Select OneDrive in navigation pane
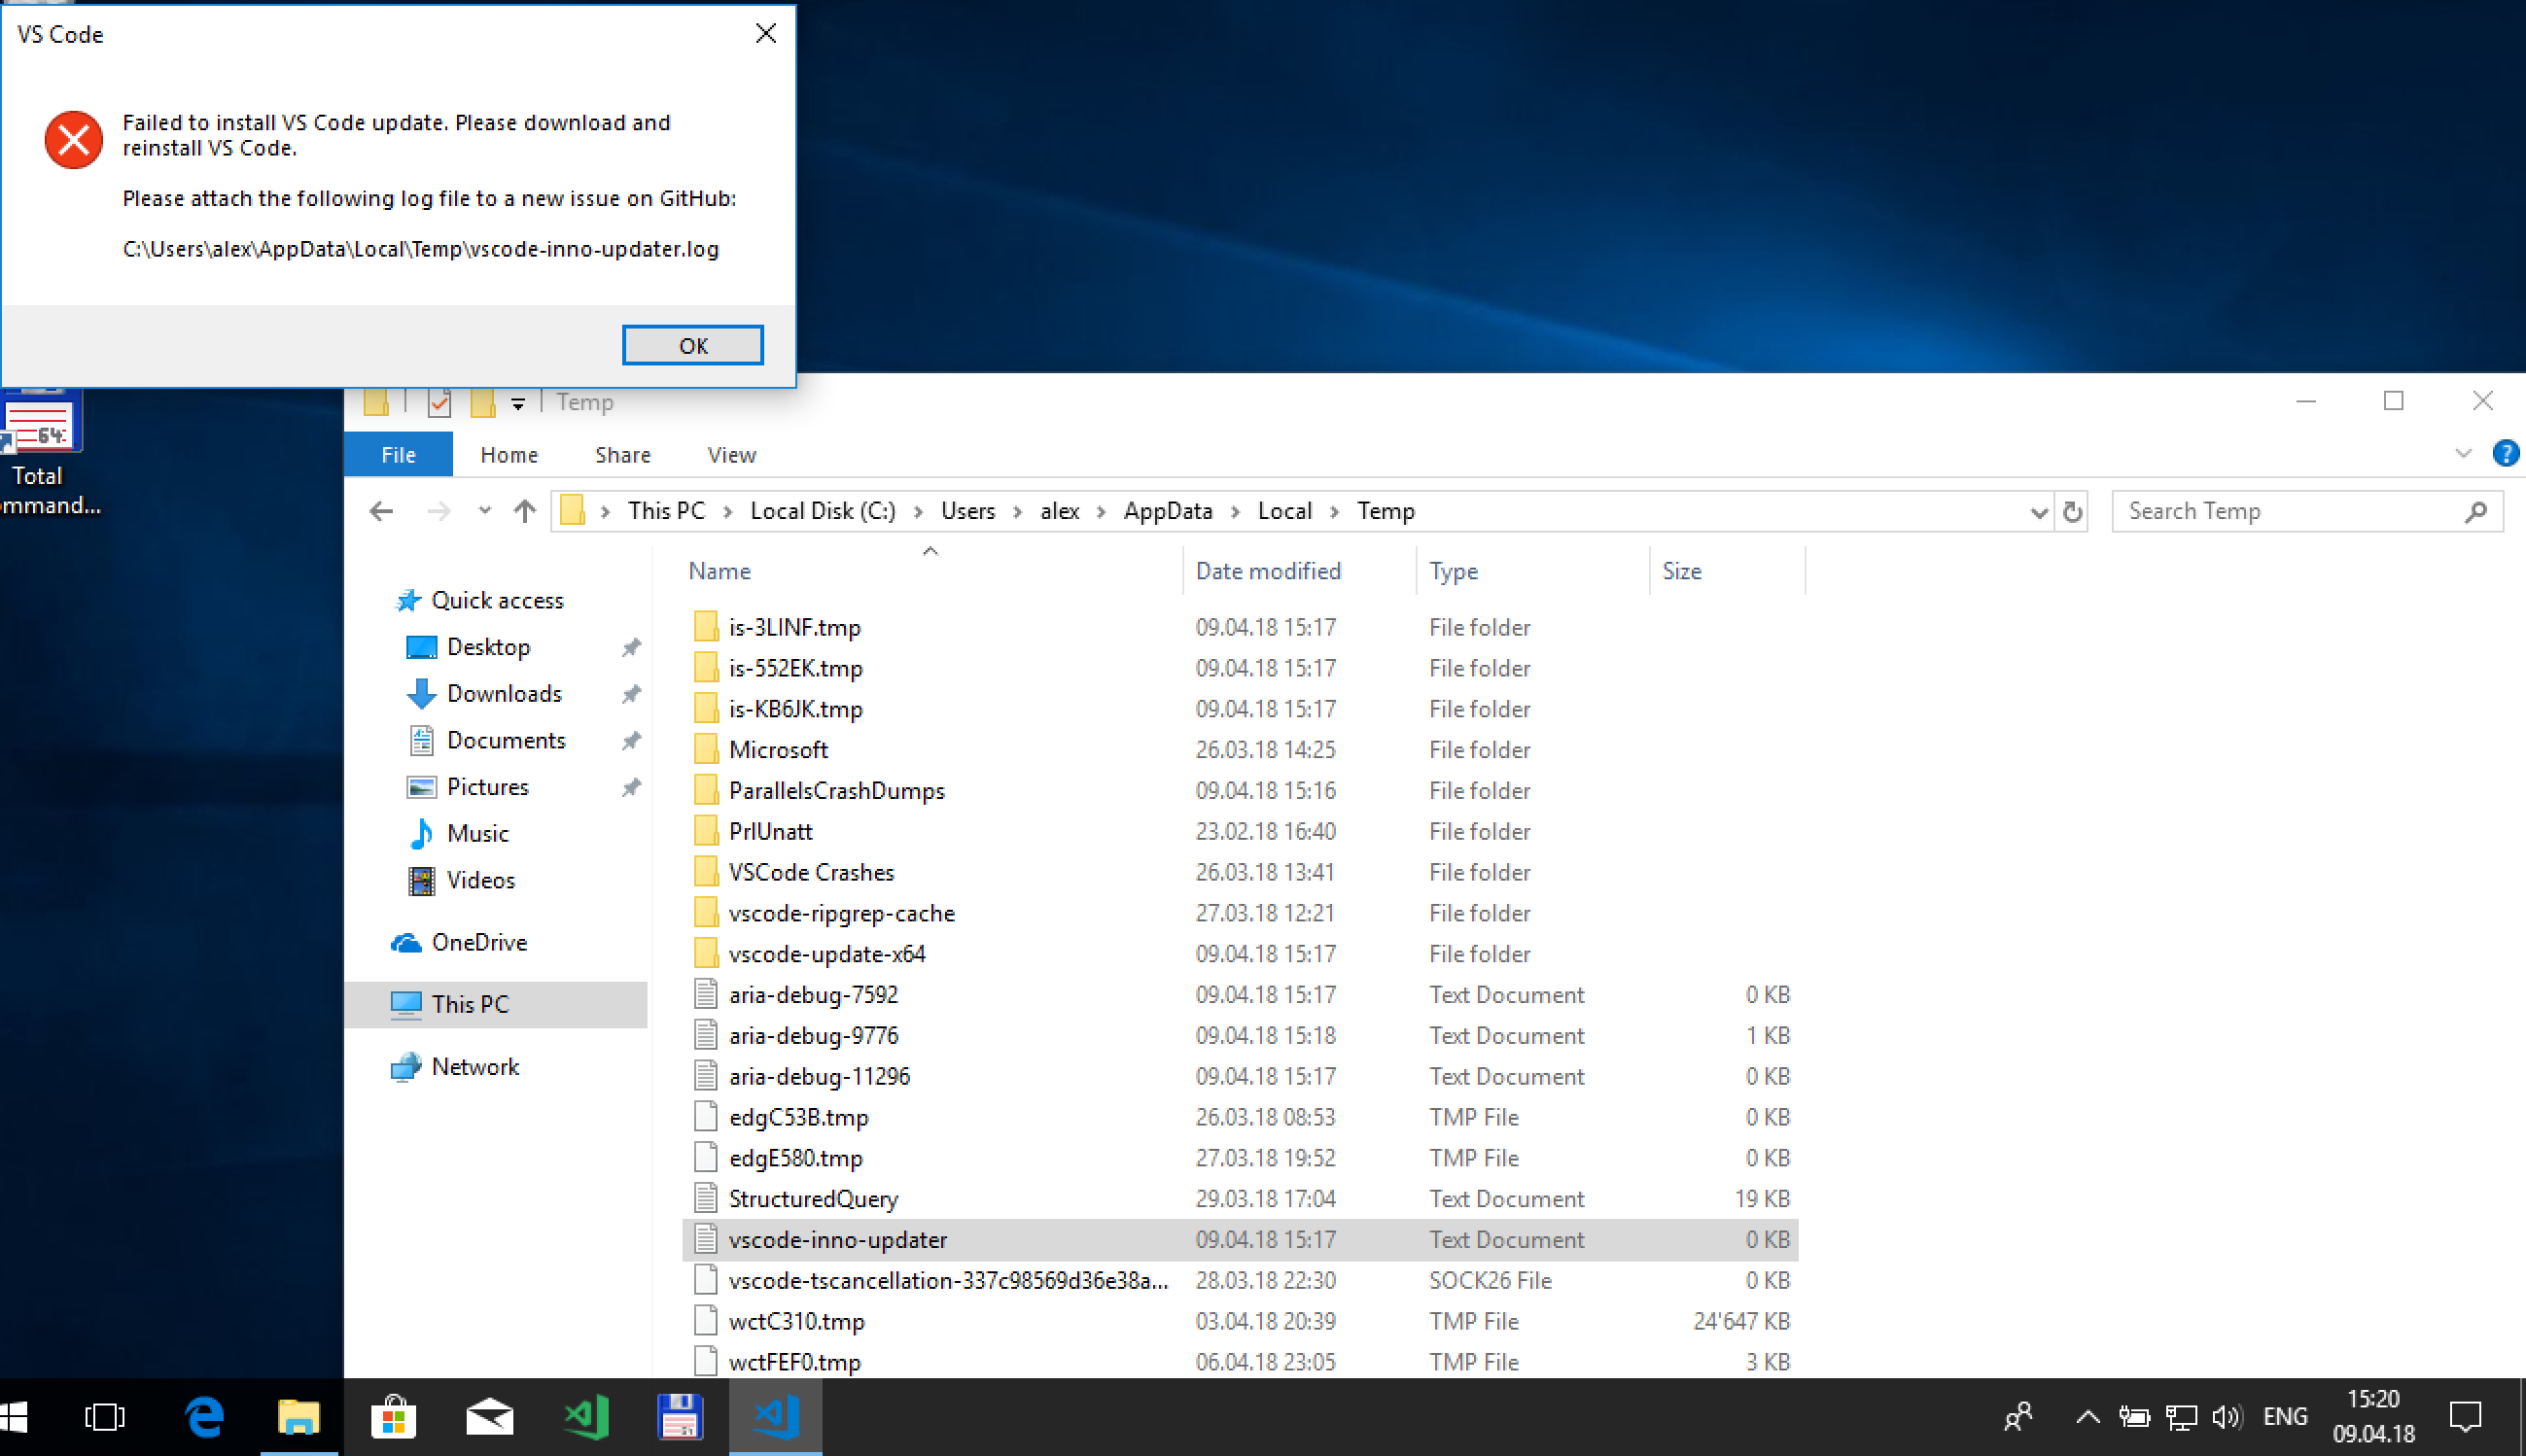 (479, 943)
